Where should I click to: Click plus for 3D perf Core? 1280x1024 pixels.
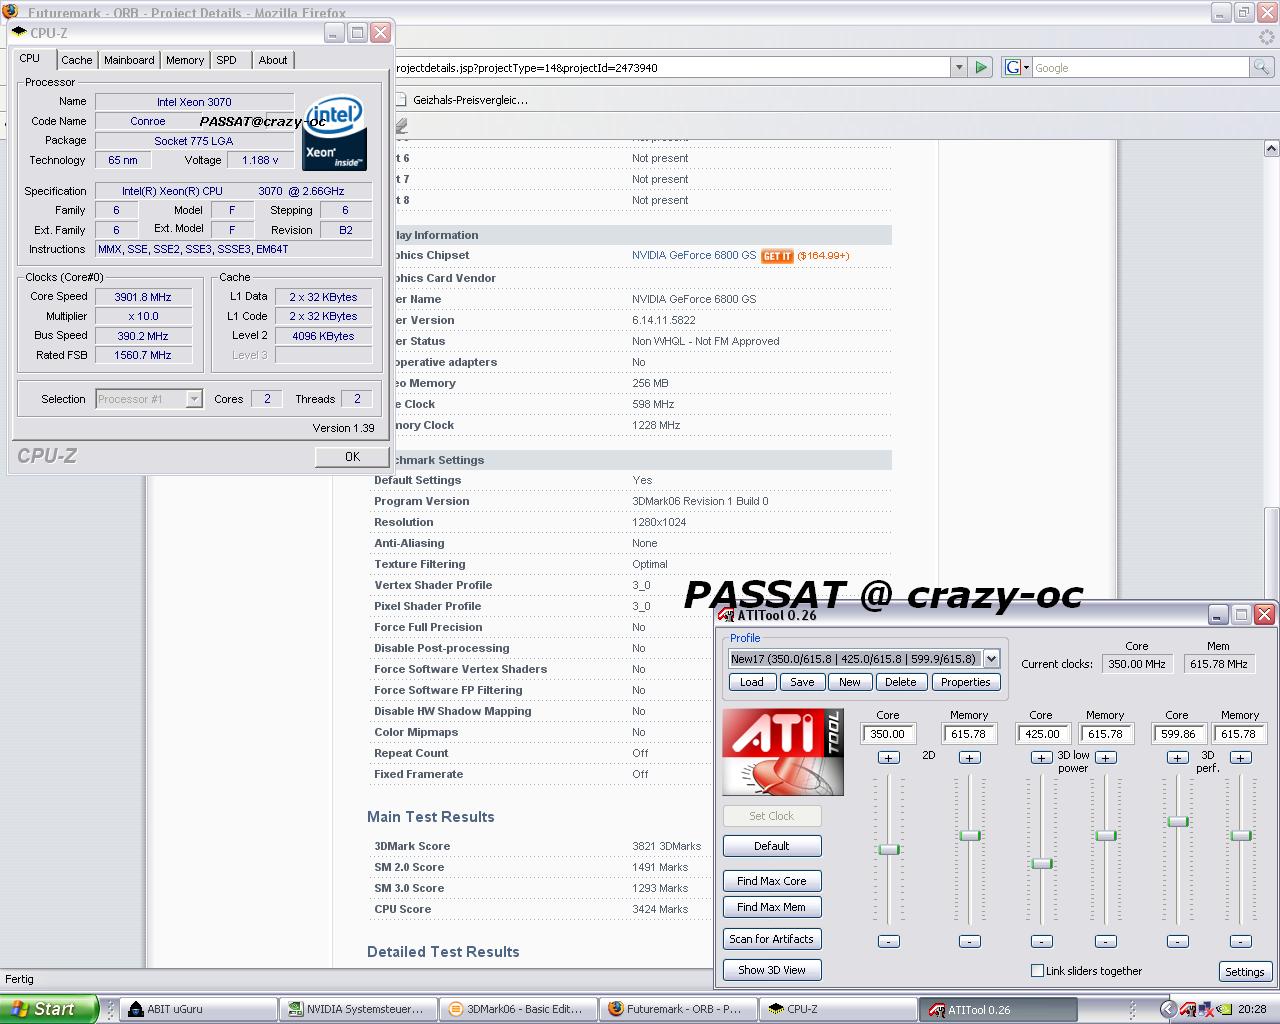[1177, 758]
